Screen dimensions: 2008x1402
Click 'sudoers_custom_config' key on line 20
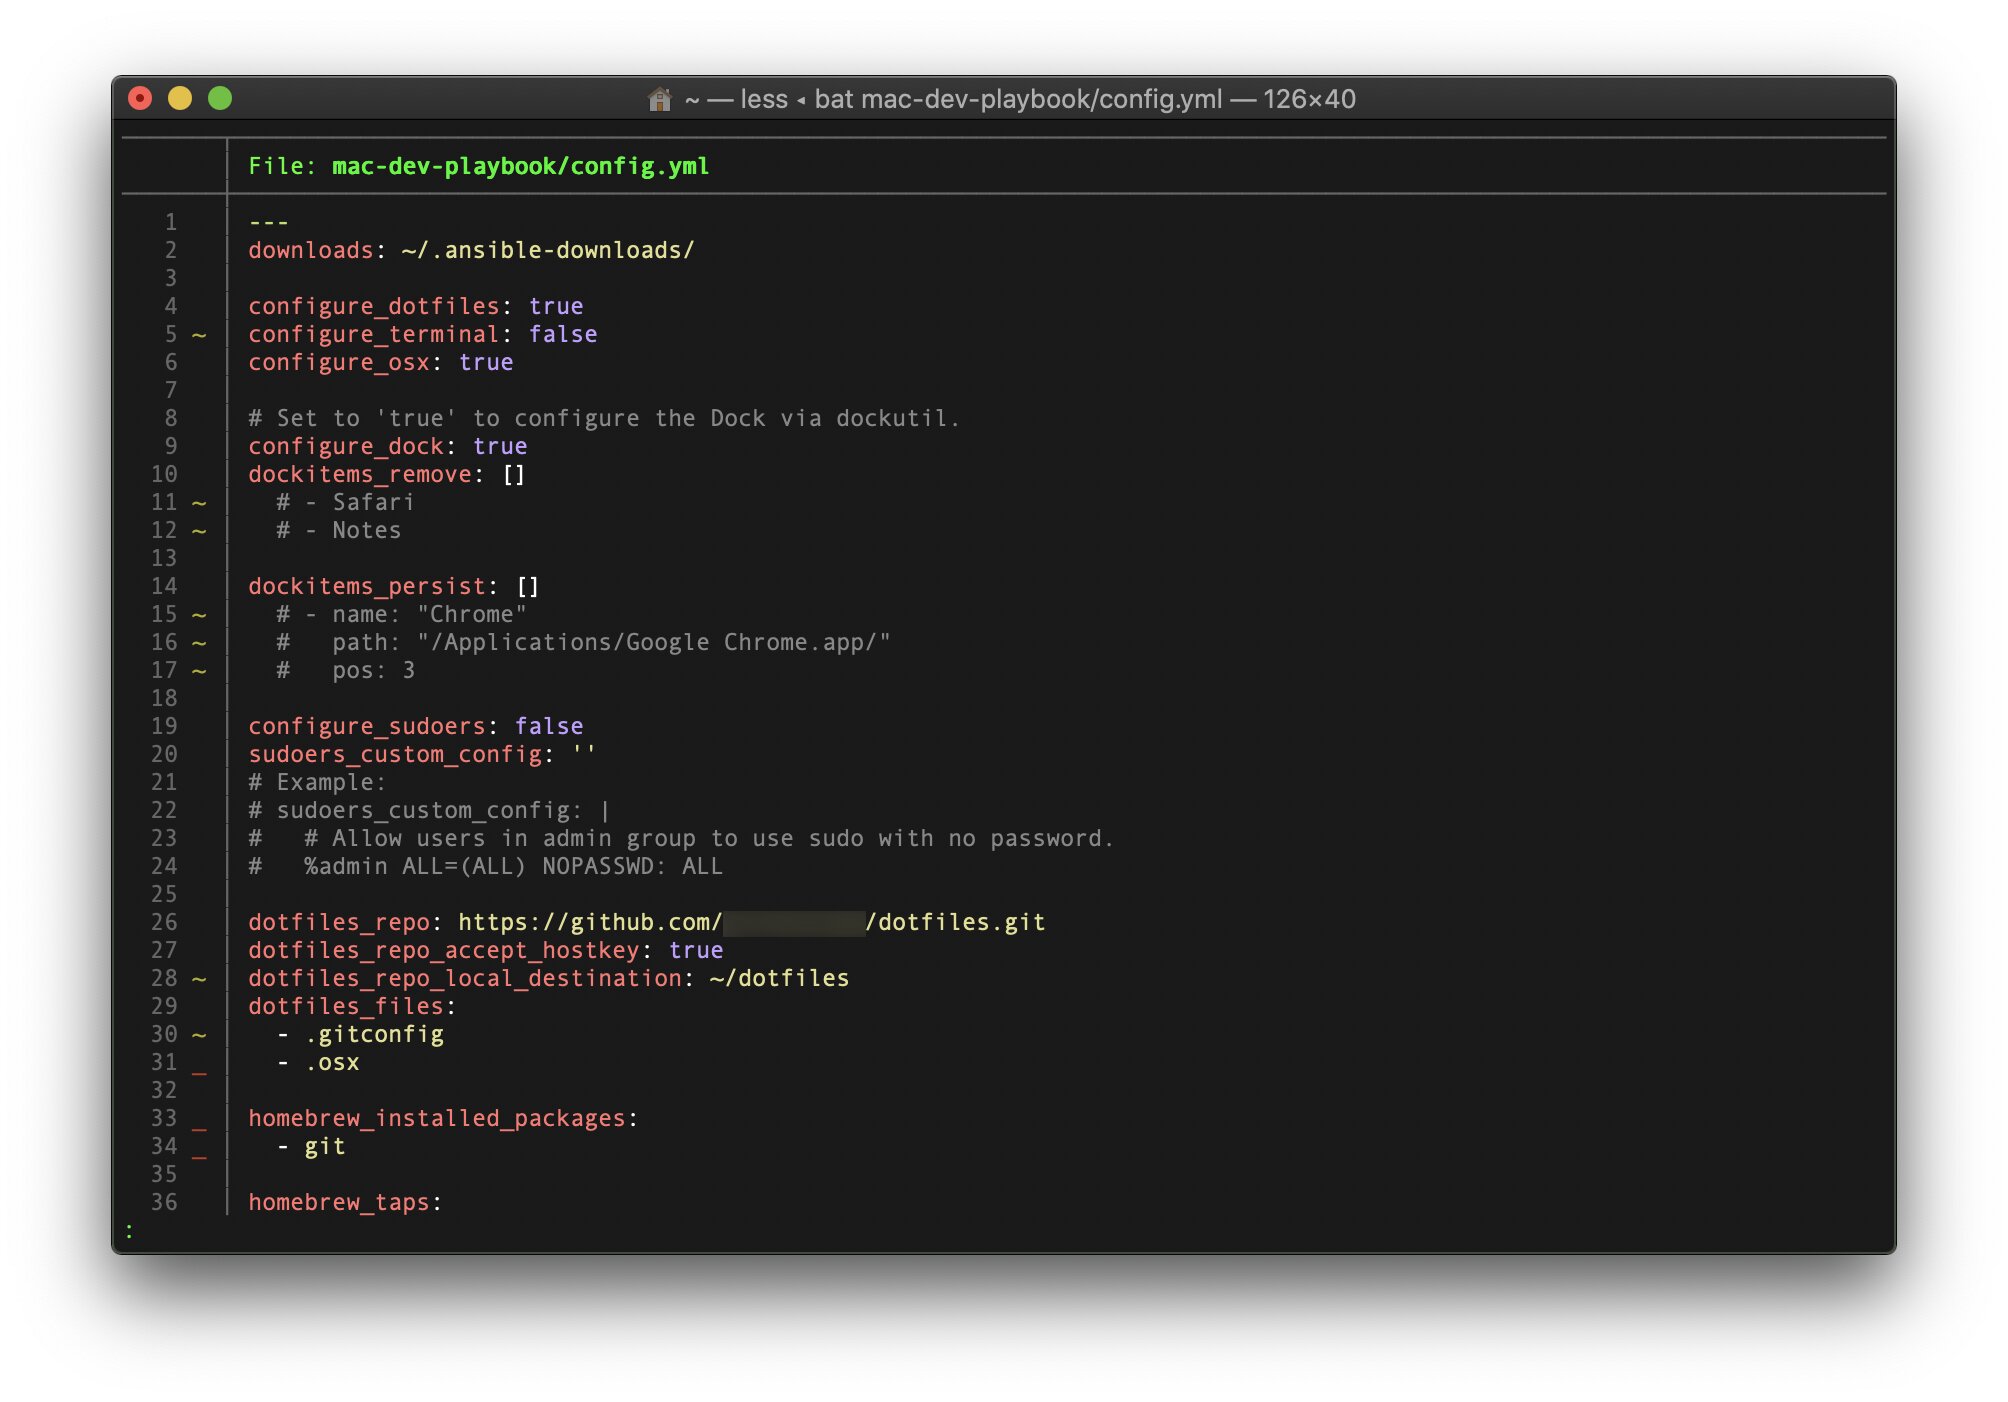[395, 754]
